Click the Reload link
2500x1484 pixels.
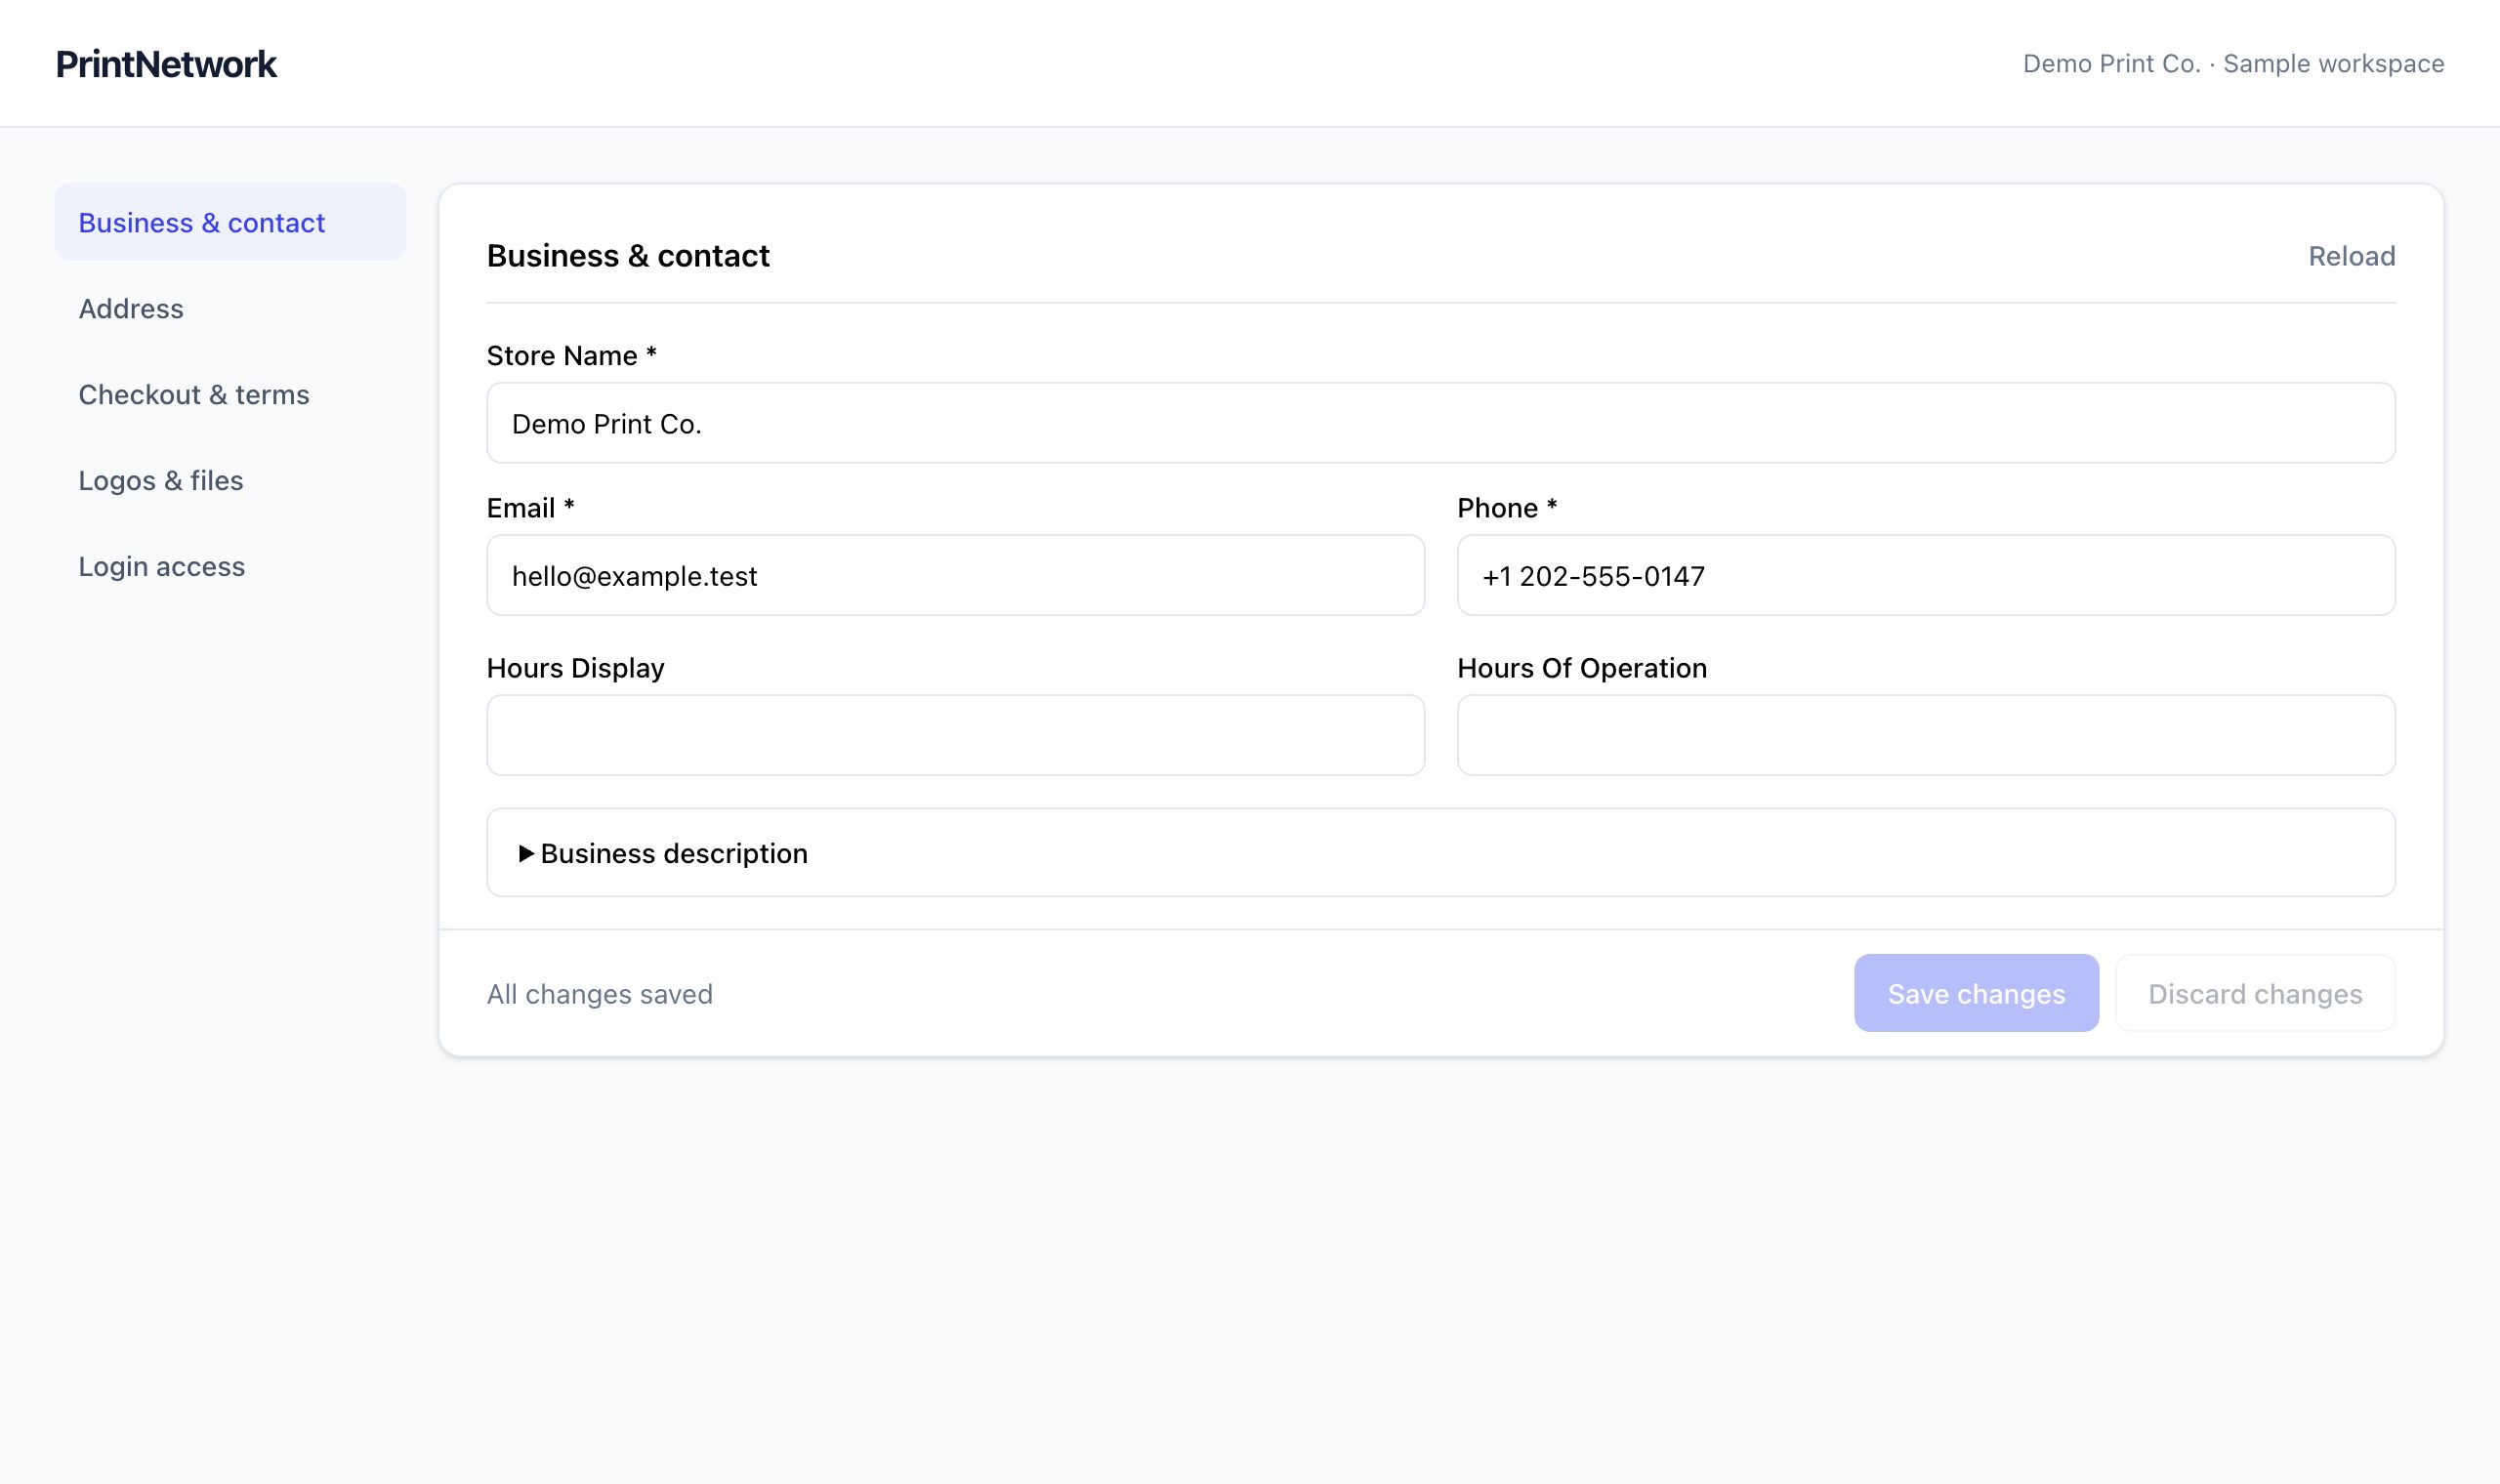[x=2351, y=256]
